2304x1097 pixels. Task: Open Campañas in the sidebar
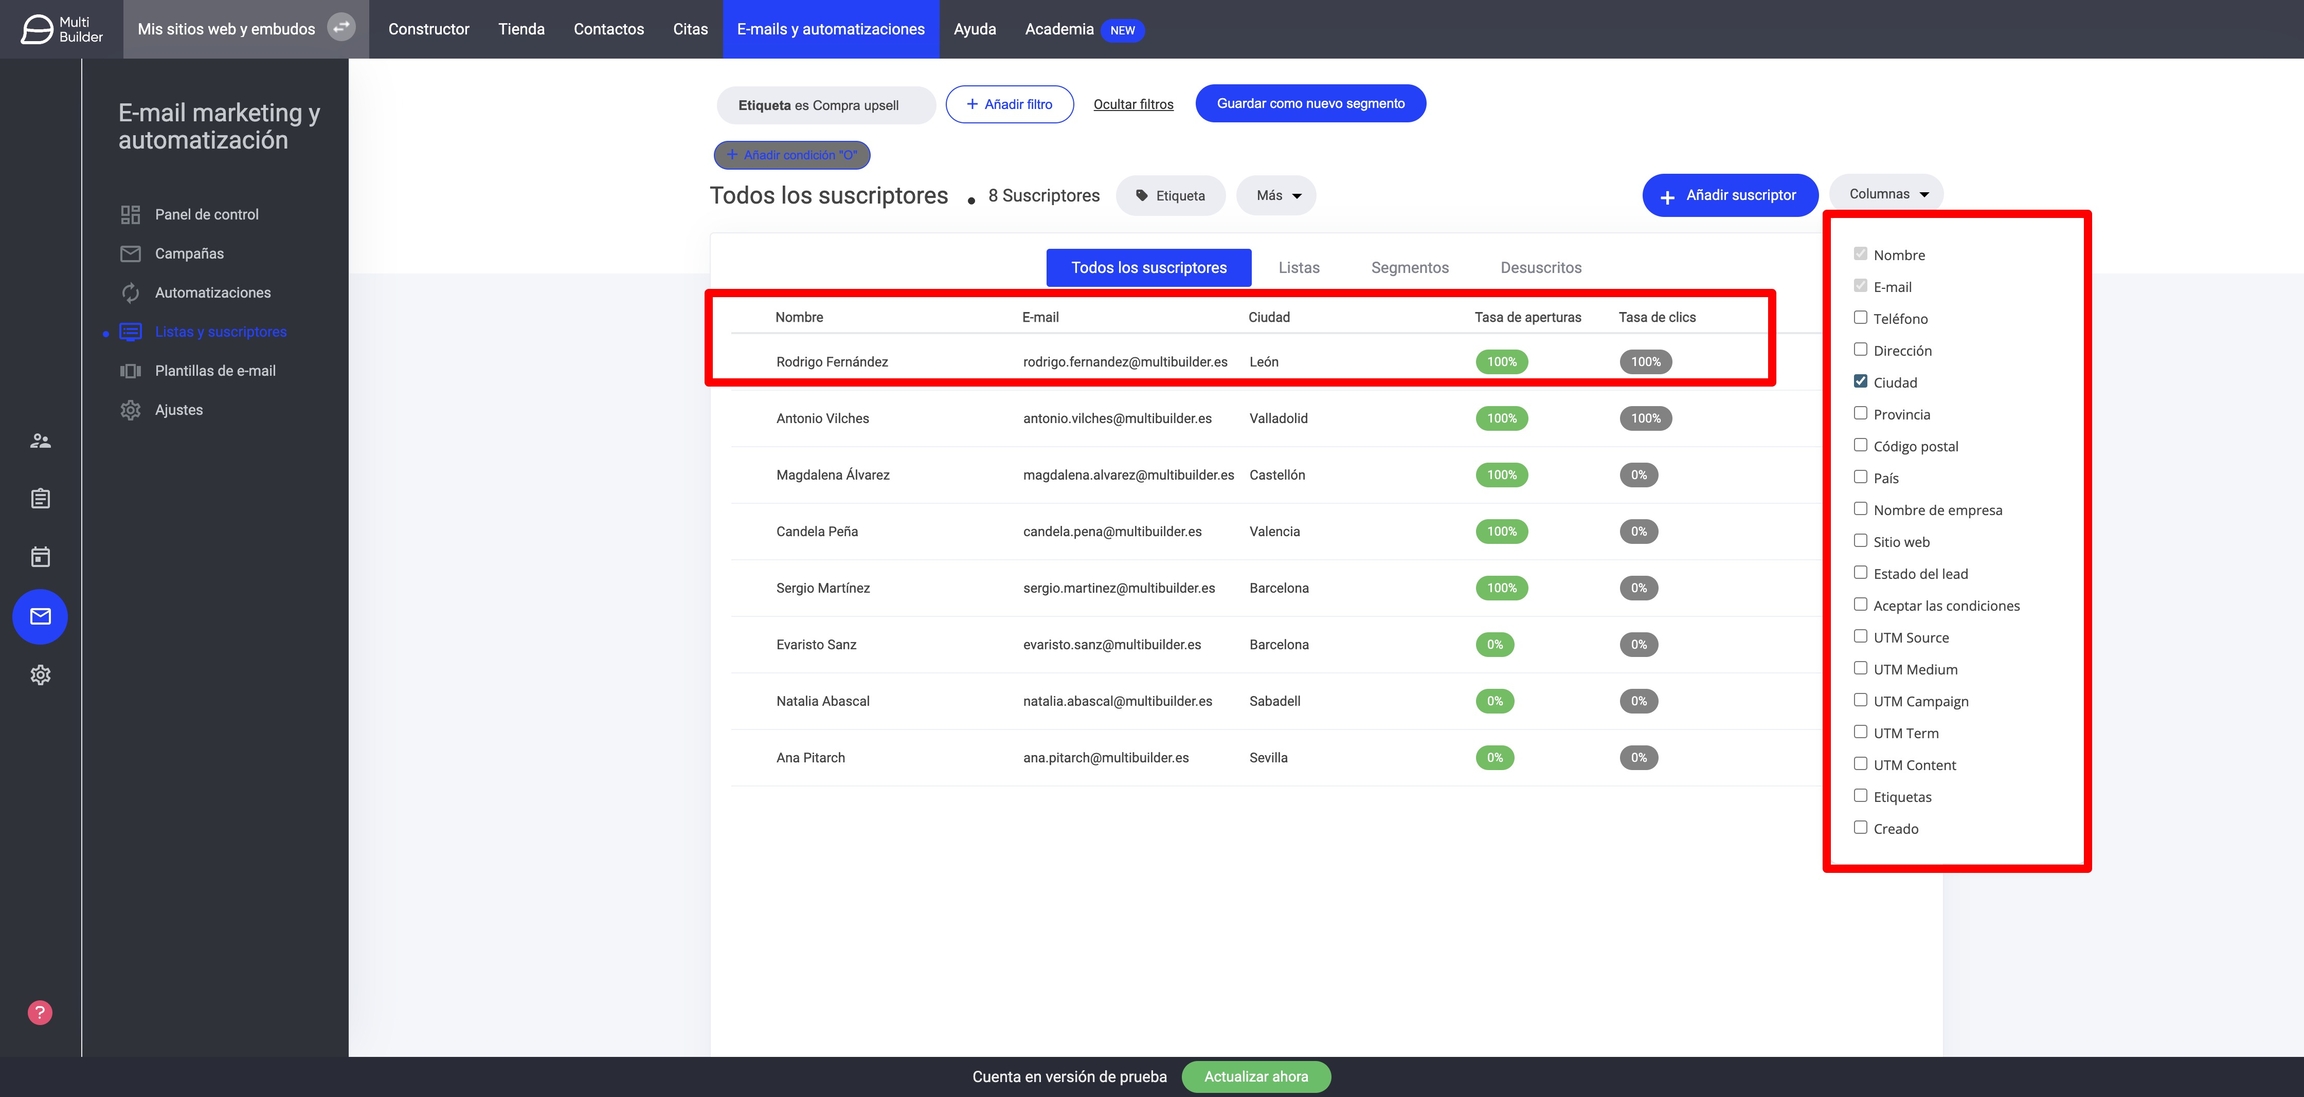tap(189, 254)
